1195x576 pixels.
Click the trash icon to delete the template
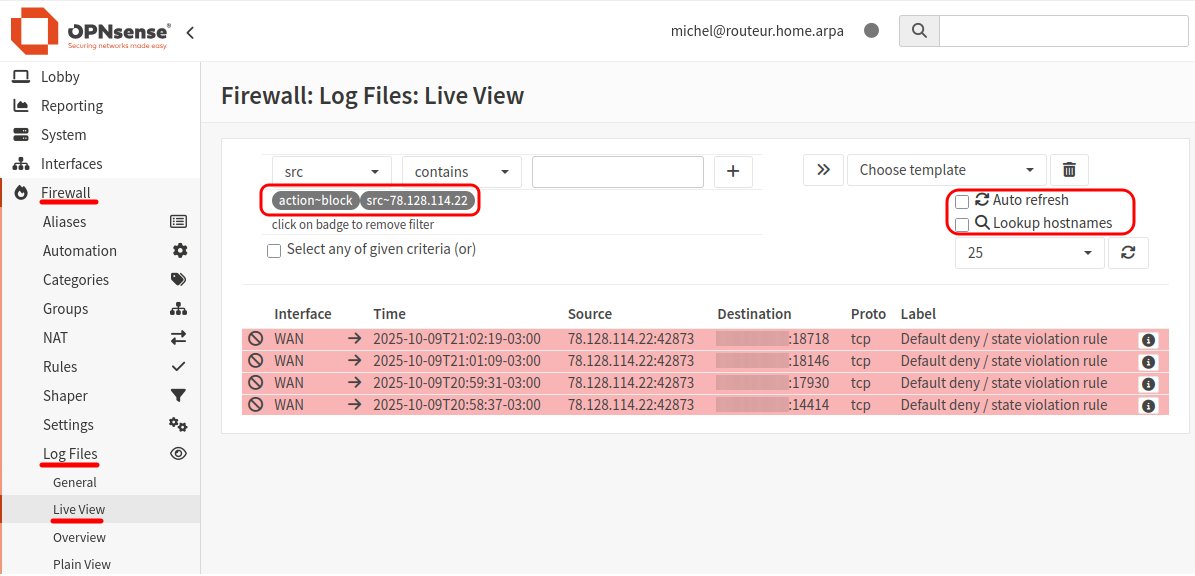(x=1069, y=170)
